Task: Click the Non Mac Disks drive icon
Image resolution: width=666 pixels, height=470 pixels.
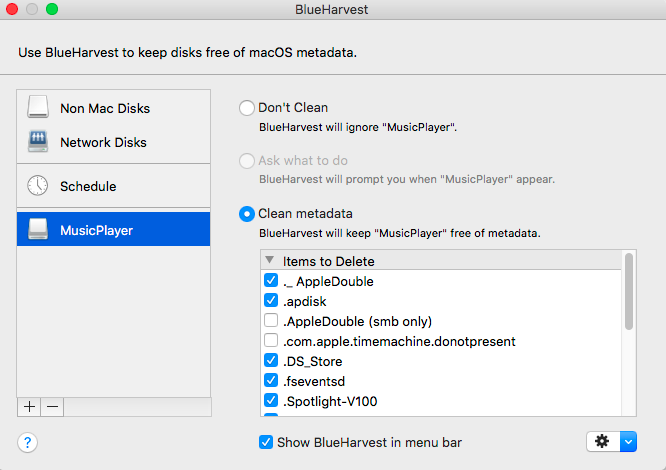Action: point(38,107)
